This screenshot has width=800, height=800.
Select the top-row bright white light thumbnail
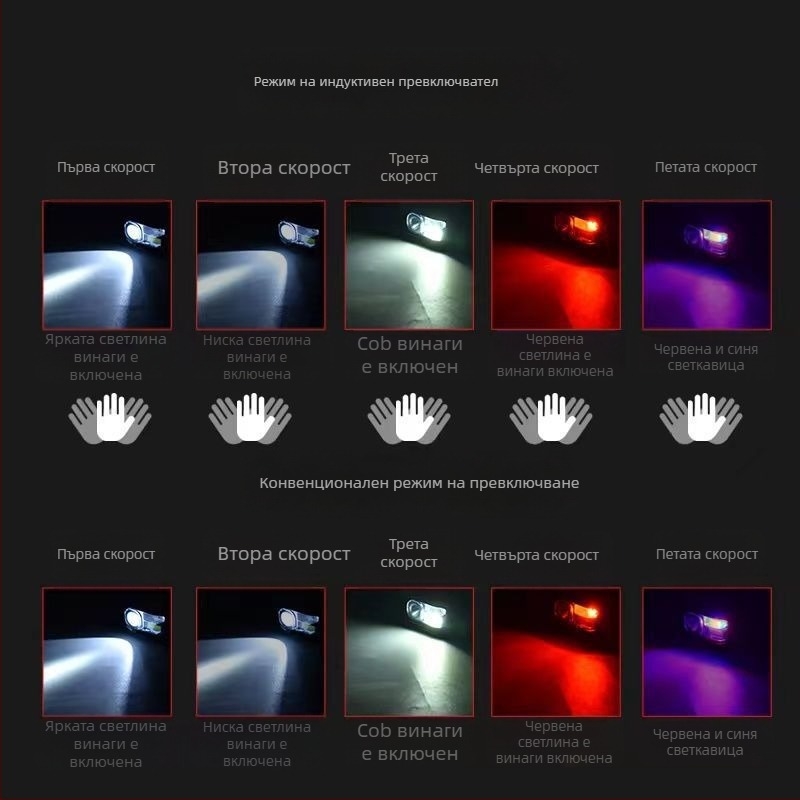click(x=107, y=265)
